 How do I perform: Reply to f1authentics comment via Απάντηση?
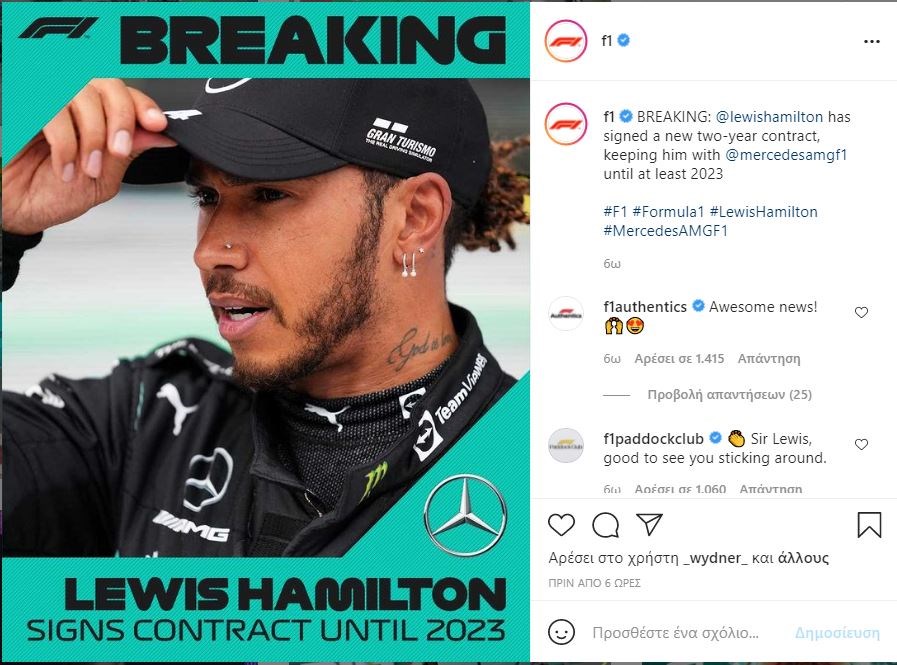(x=769, y=359)
